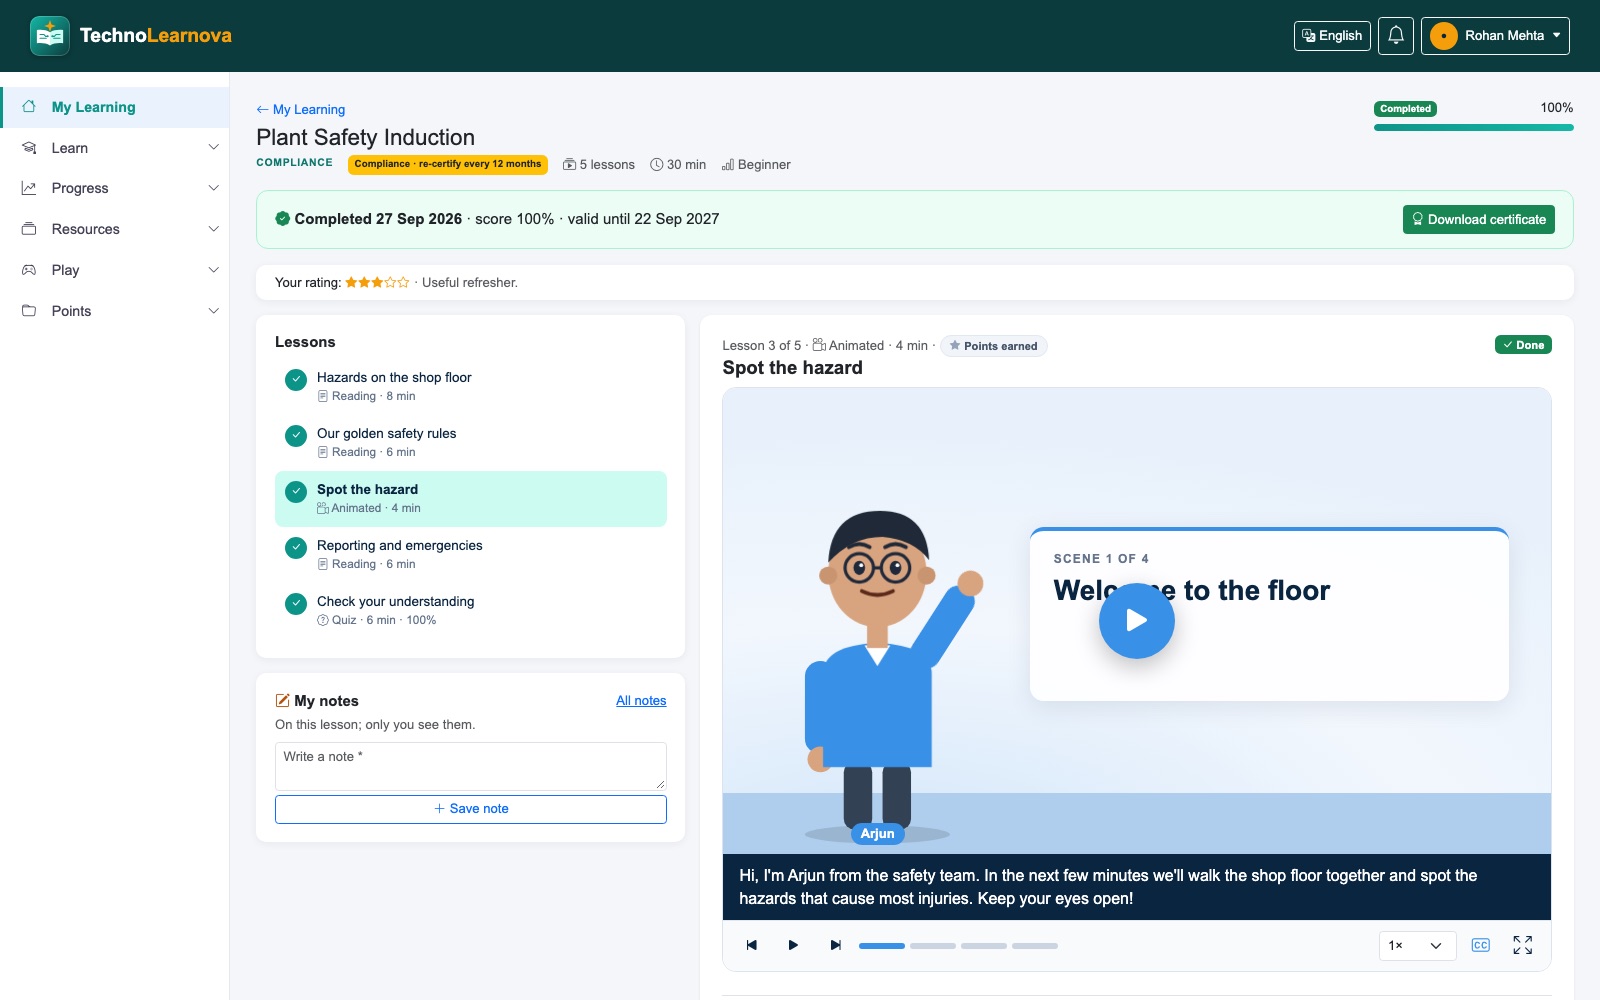Click the Resources stack icon
Viewport: 1600px width, 1000px height.
point(29,229)
